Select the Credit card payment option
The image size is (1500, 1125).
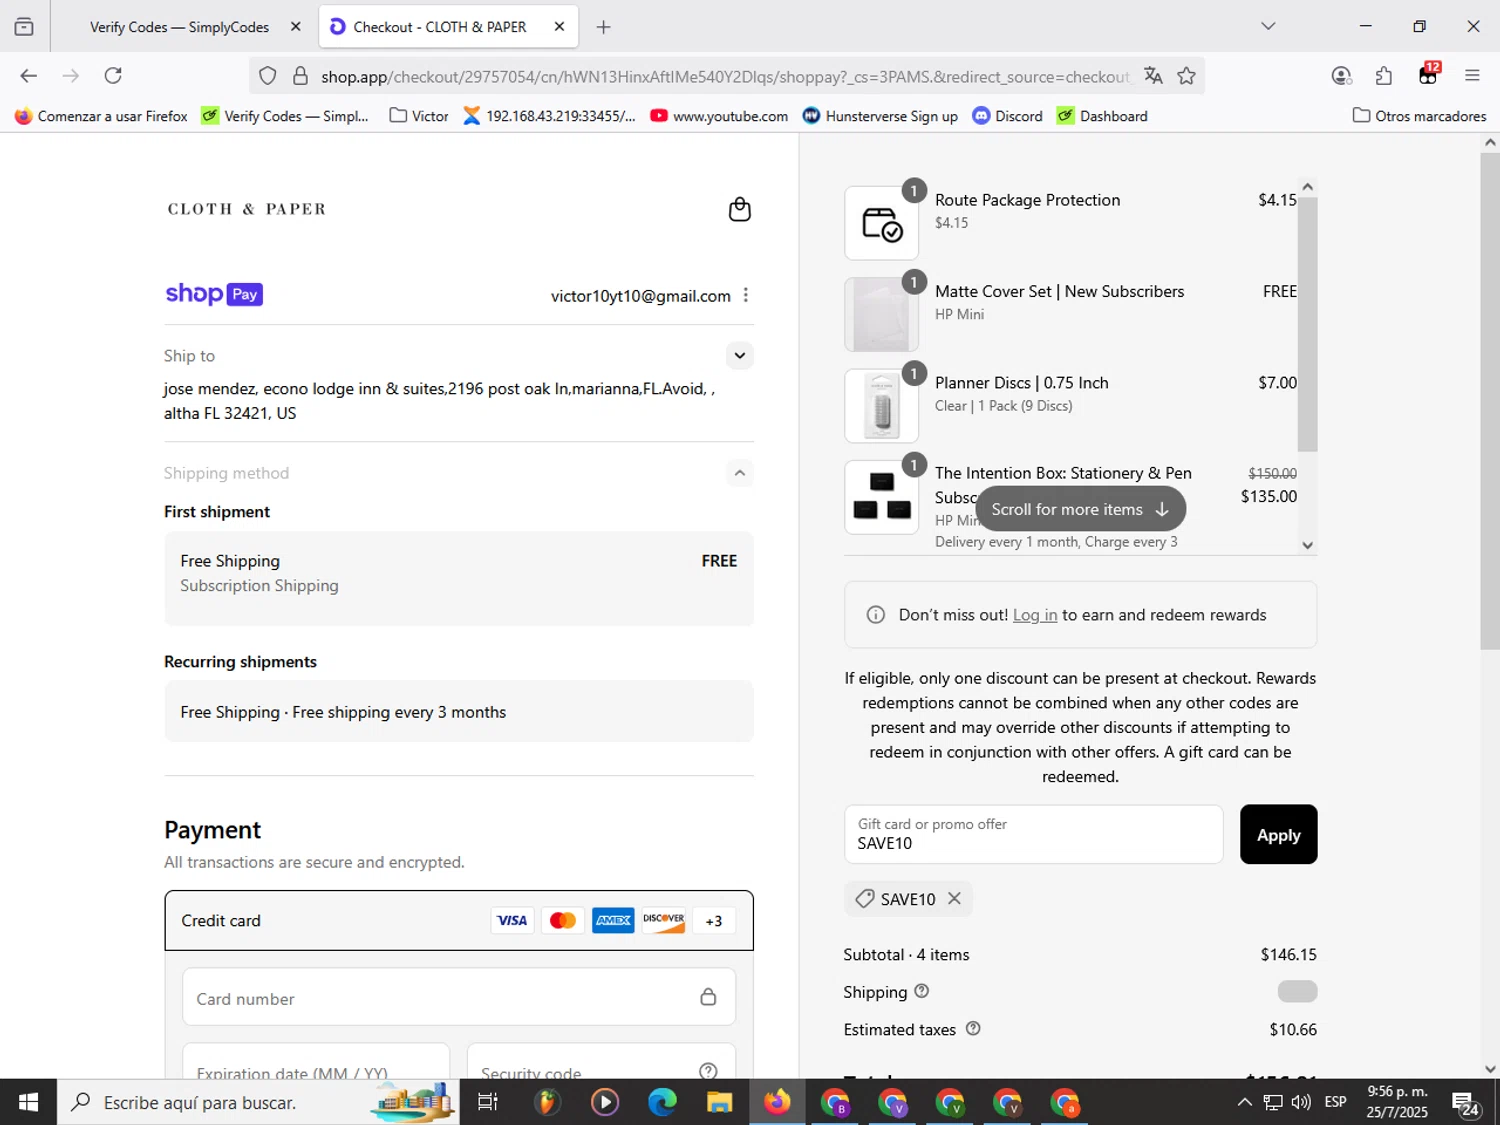point(459,920)
